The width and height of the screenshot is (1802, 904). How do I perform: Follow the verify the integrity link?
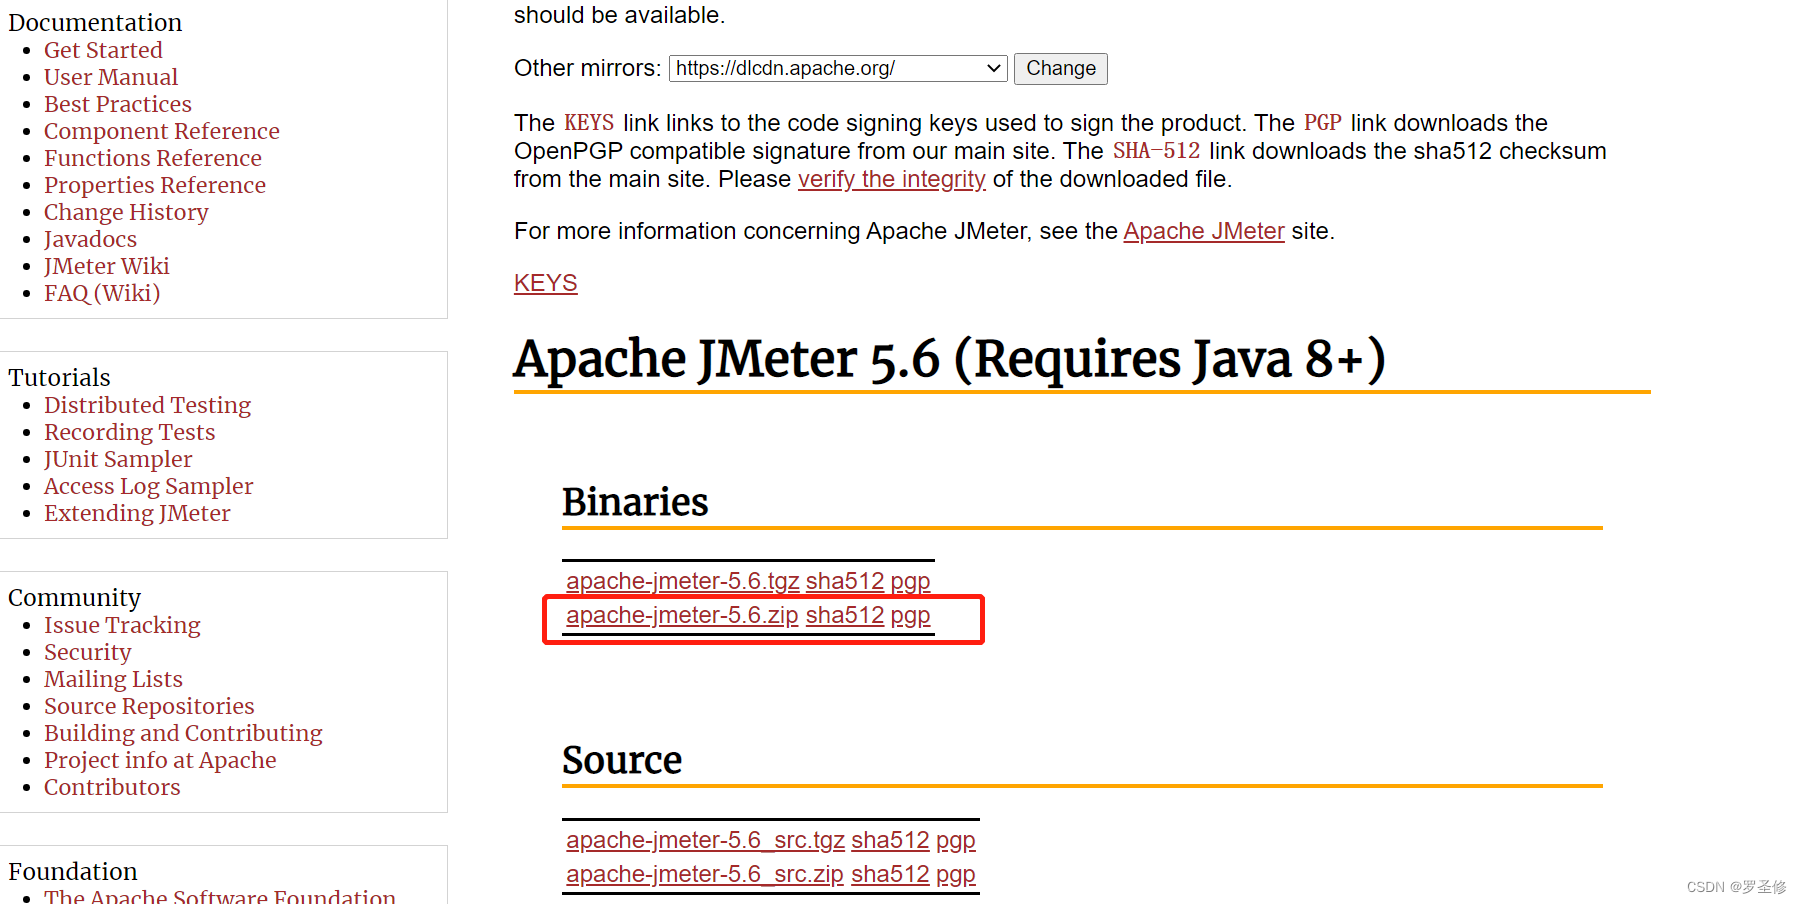(x=890, y=179)
